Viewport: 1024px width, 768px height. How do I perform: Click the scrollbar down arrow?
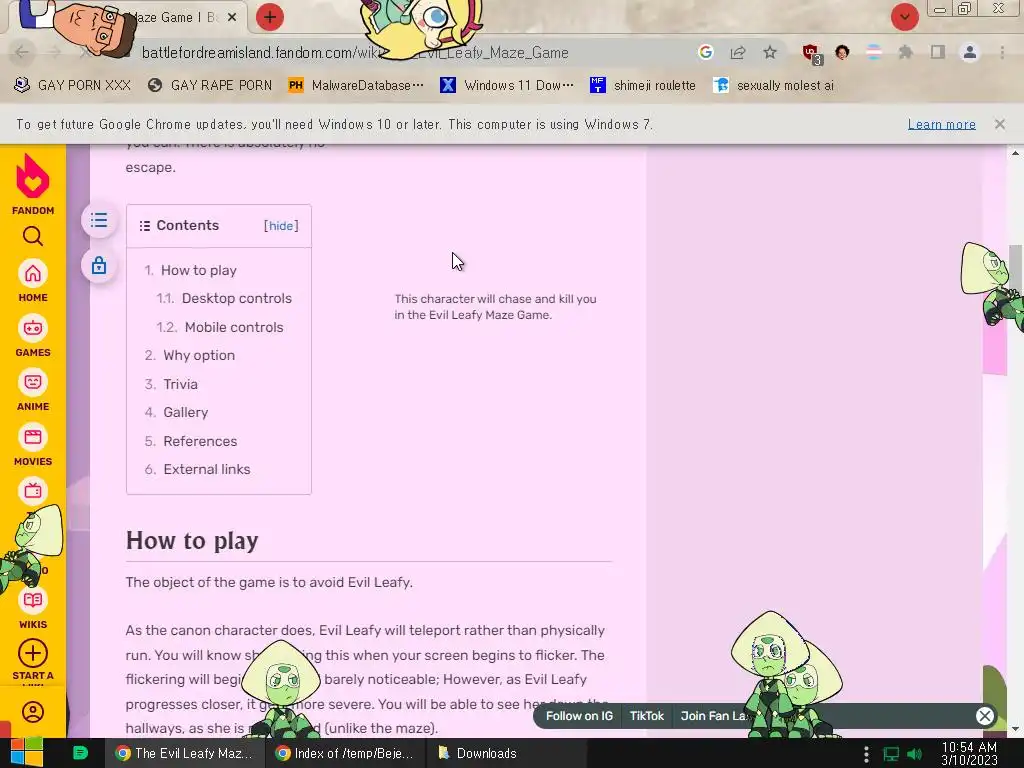(x=1015, y=729)
